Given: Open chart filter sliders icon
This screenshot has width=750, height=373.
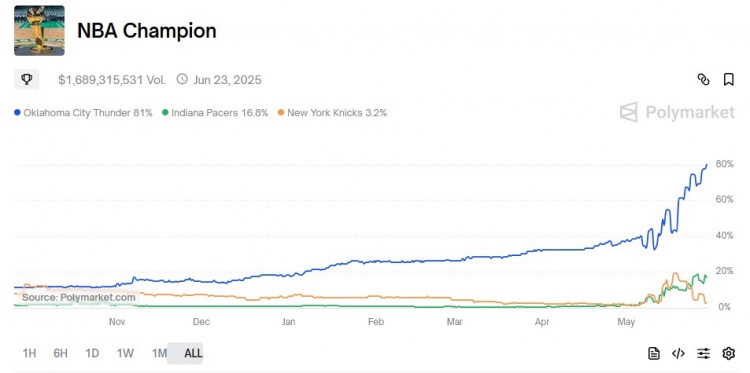Looking at the screenshot, I should 703,353.
